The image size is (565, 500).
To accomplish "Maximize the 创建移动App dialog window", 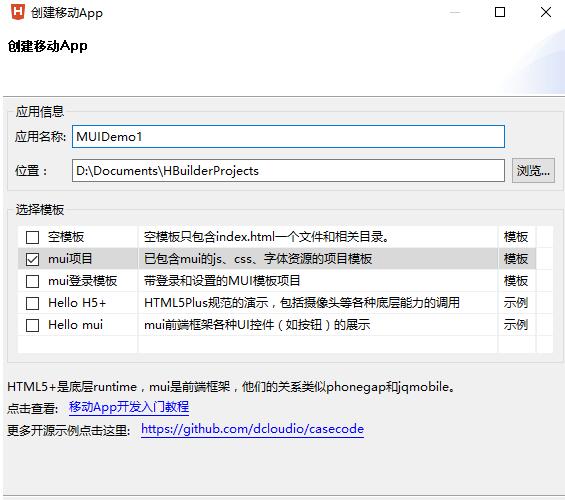I will click(500, 12).
